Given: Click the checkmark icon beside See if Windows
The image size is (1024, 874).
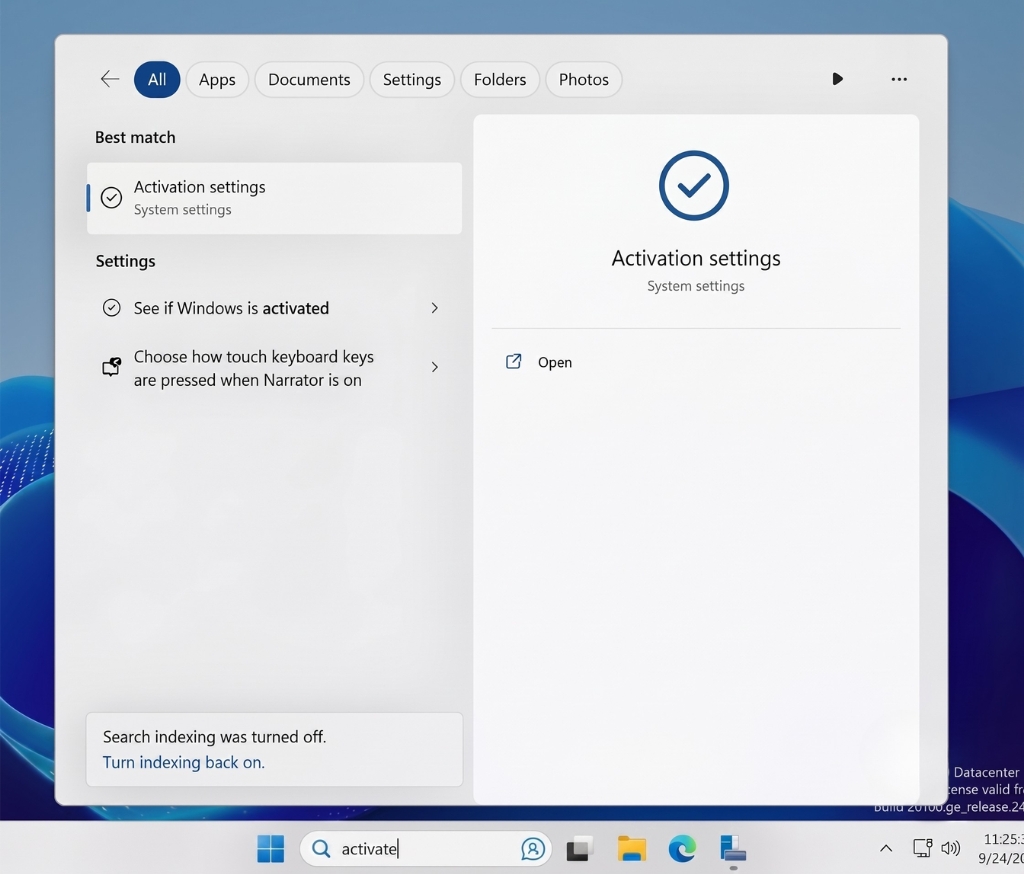Looking at the screenshot, I should (x=112, y=308).
